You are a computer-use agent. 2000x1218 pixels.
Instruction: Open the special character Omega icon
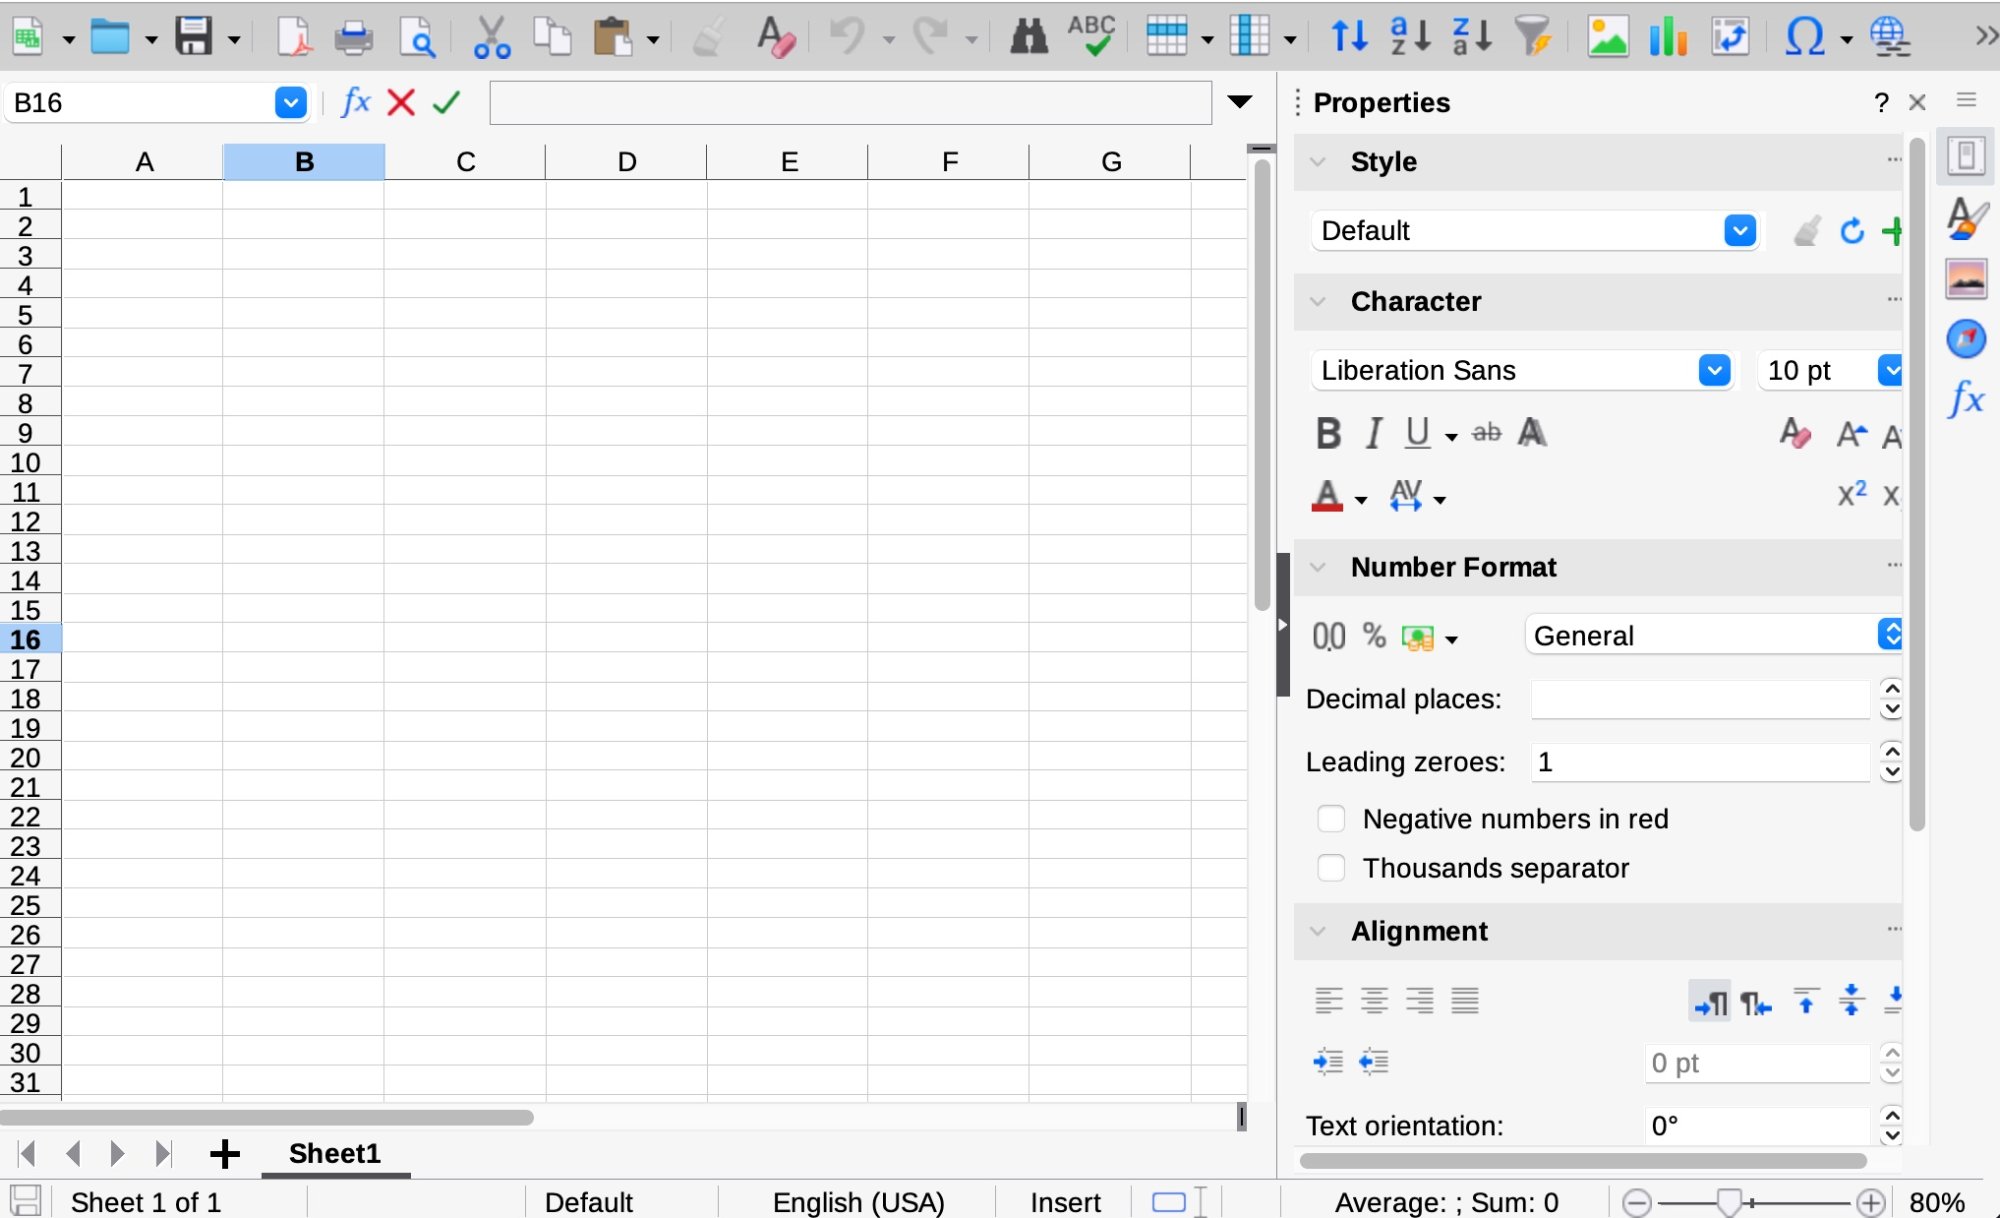pos(1804,37)
